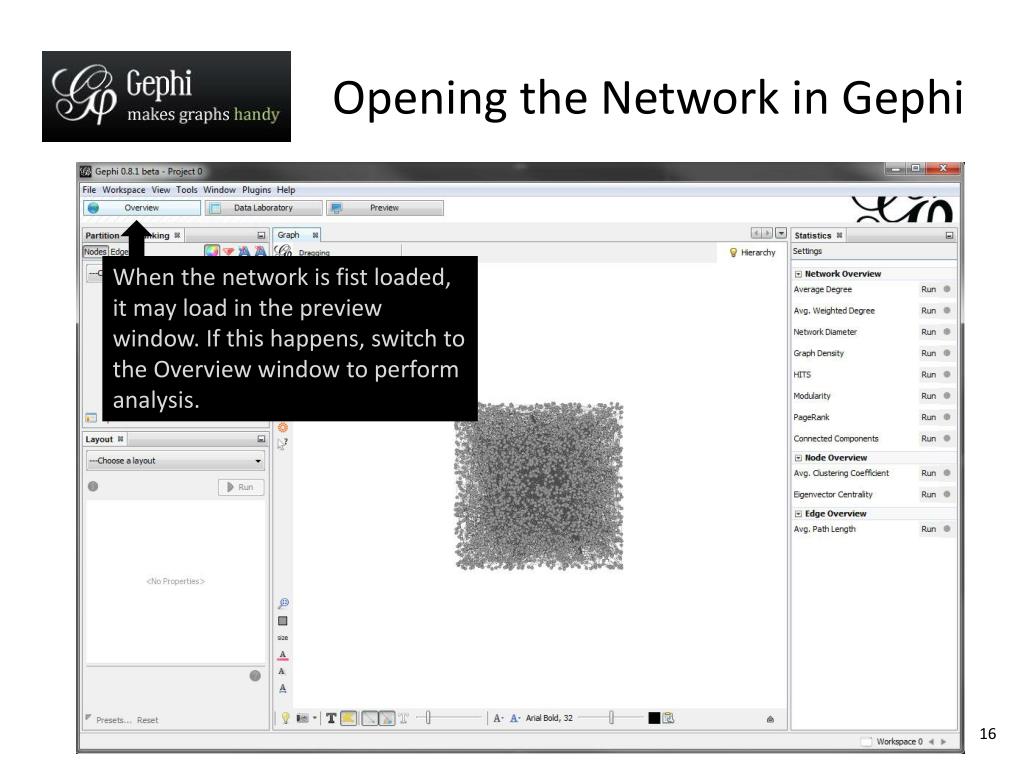Click the plain A label icon in the left toolbar
Screen dimensions: 1024x768
[282, 671]
